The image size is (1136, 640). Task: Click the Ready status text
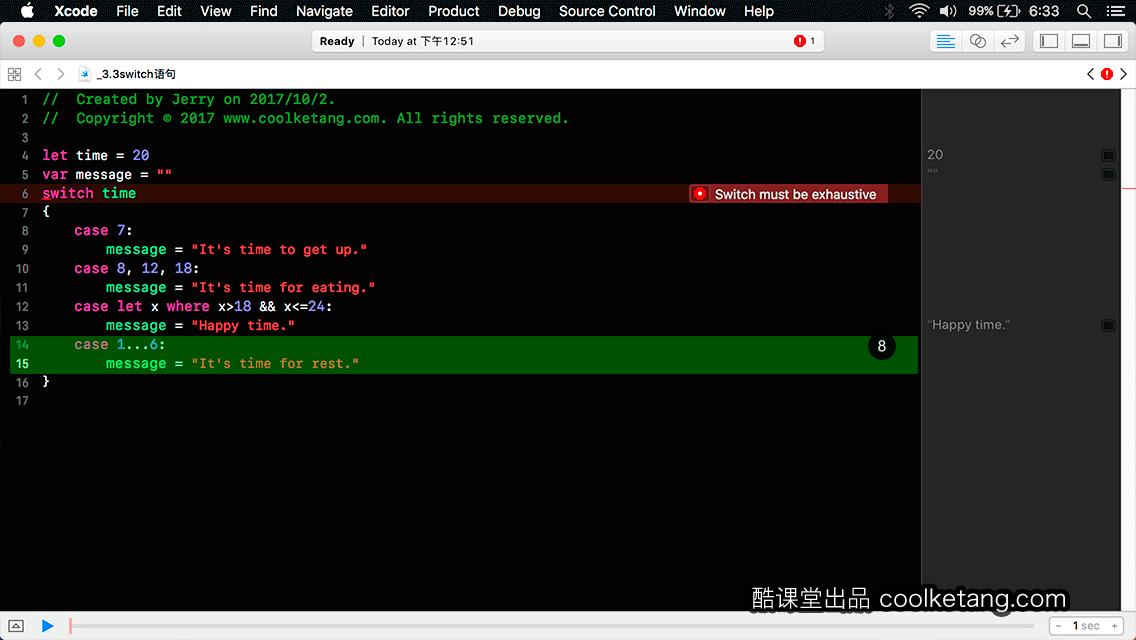click(337, 41)
